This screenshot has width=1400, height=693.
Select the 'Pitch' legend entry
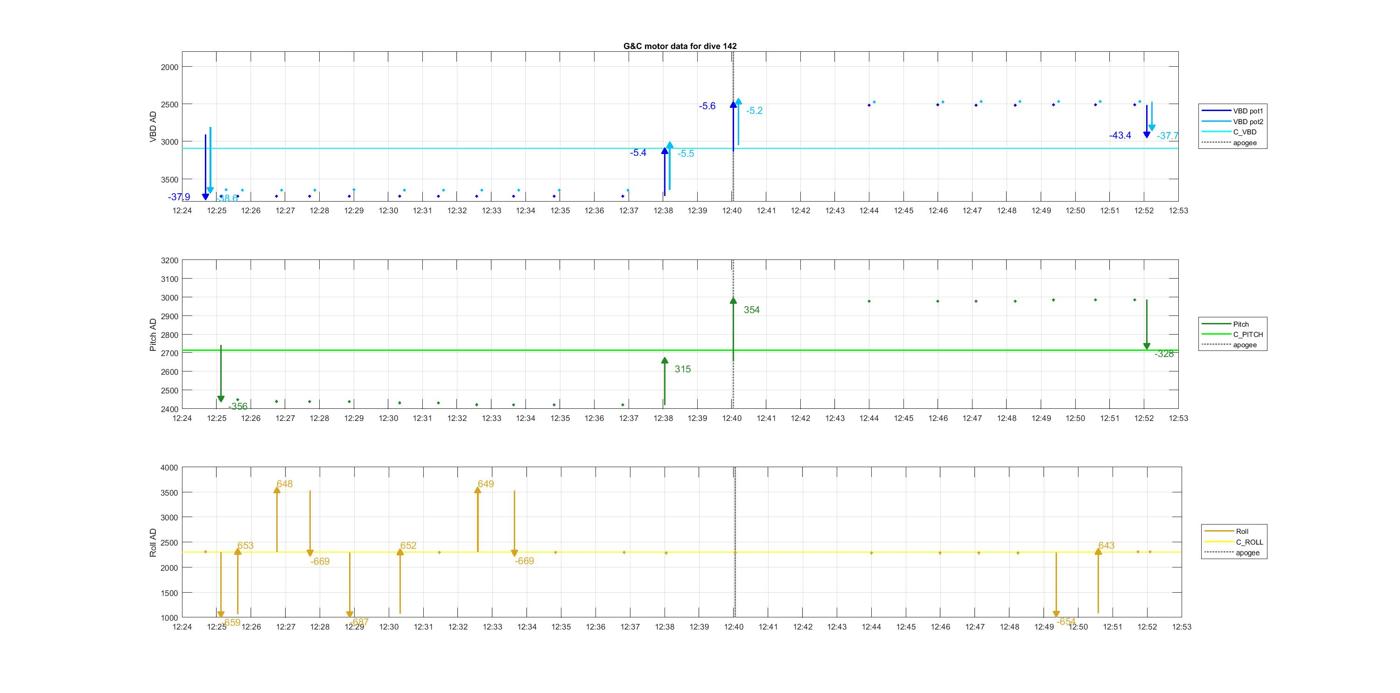click(x=1226, y=324)
